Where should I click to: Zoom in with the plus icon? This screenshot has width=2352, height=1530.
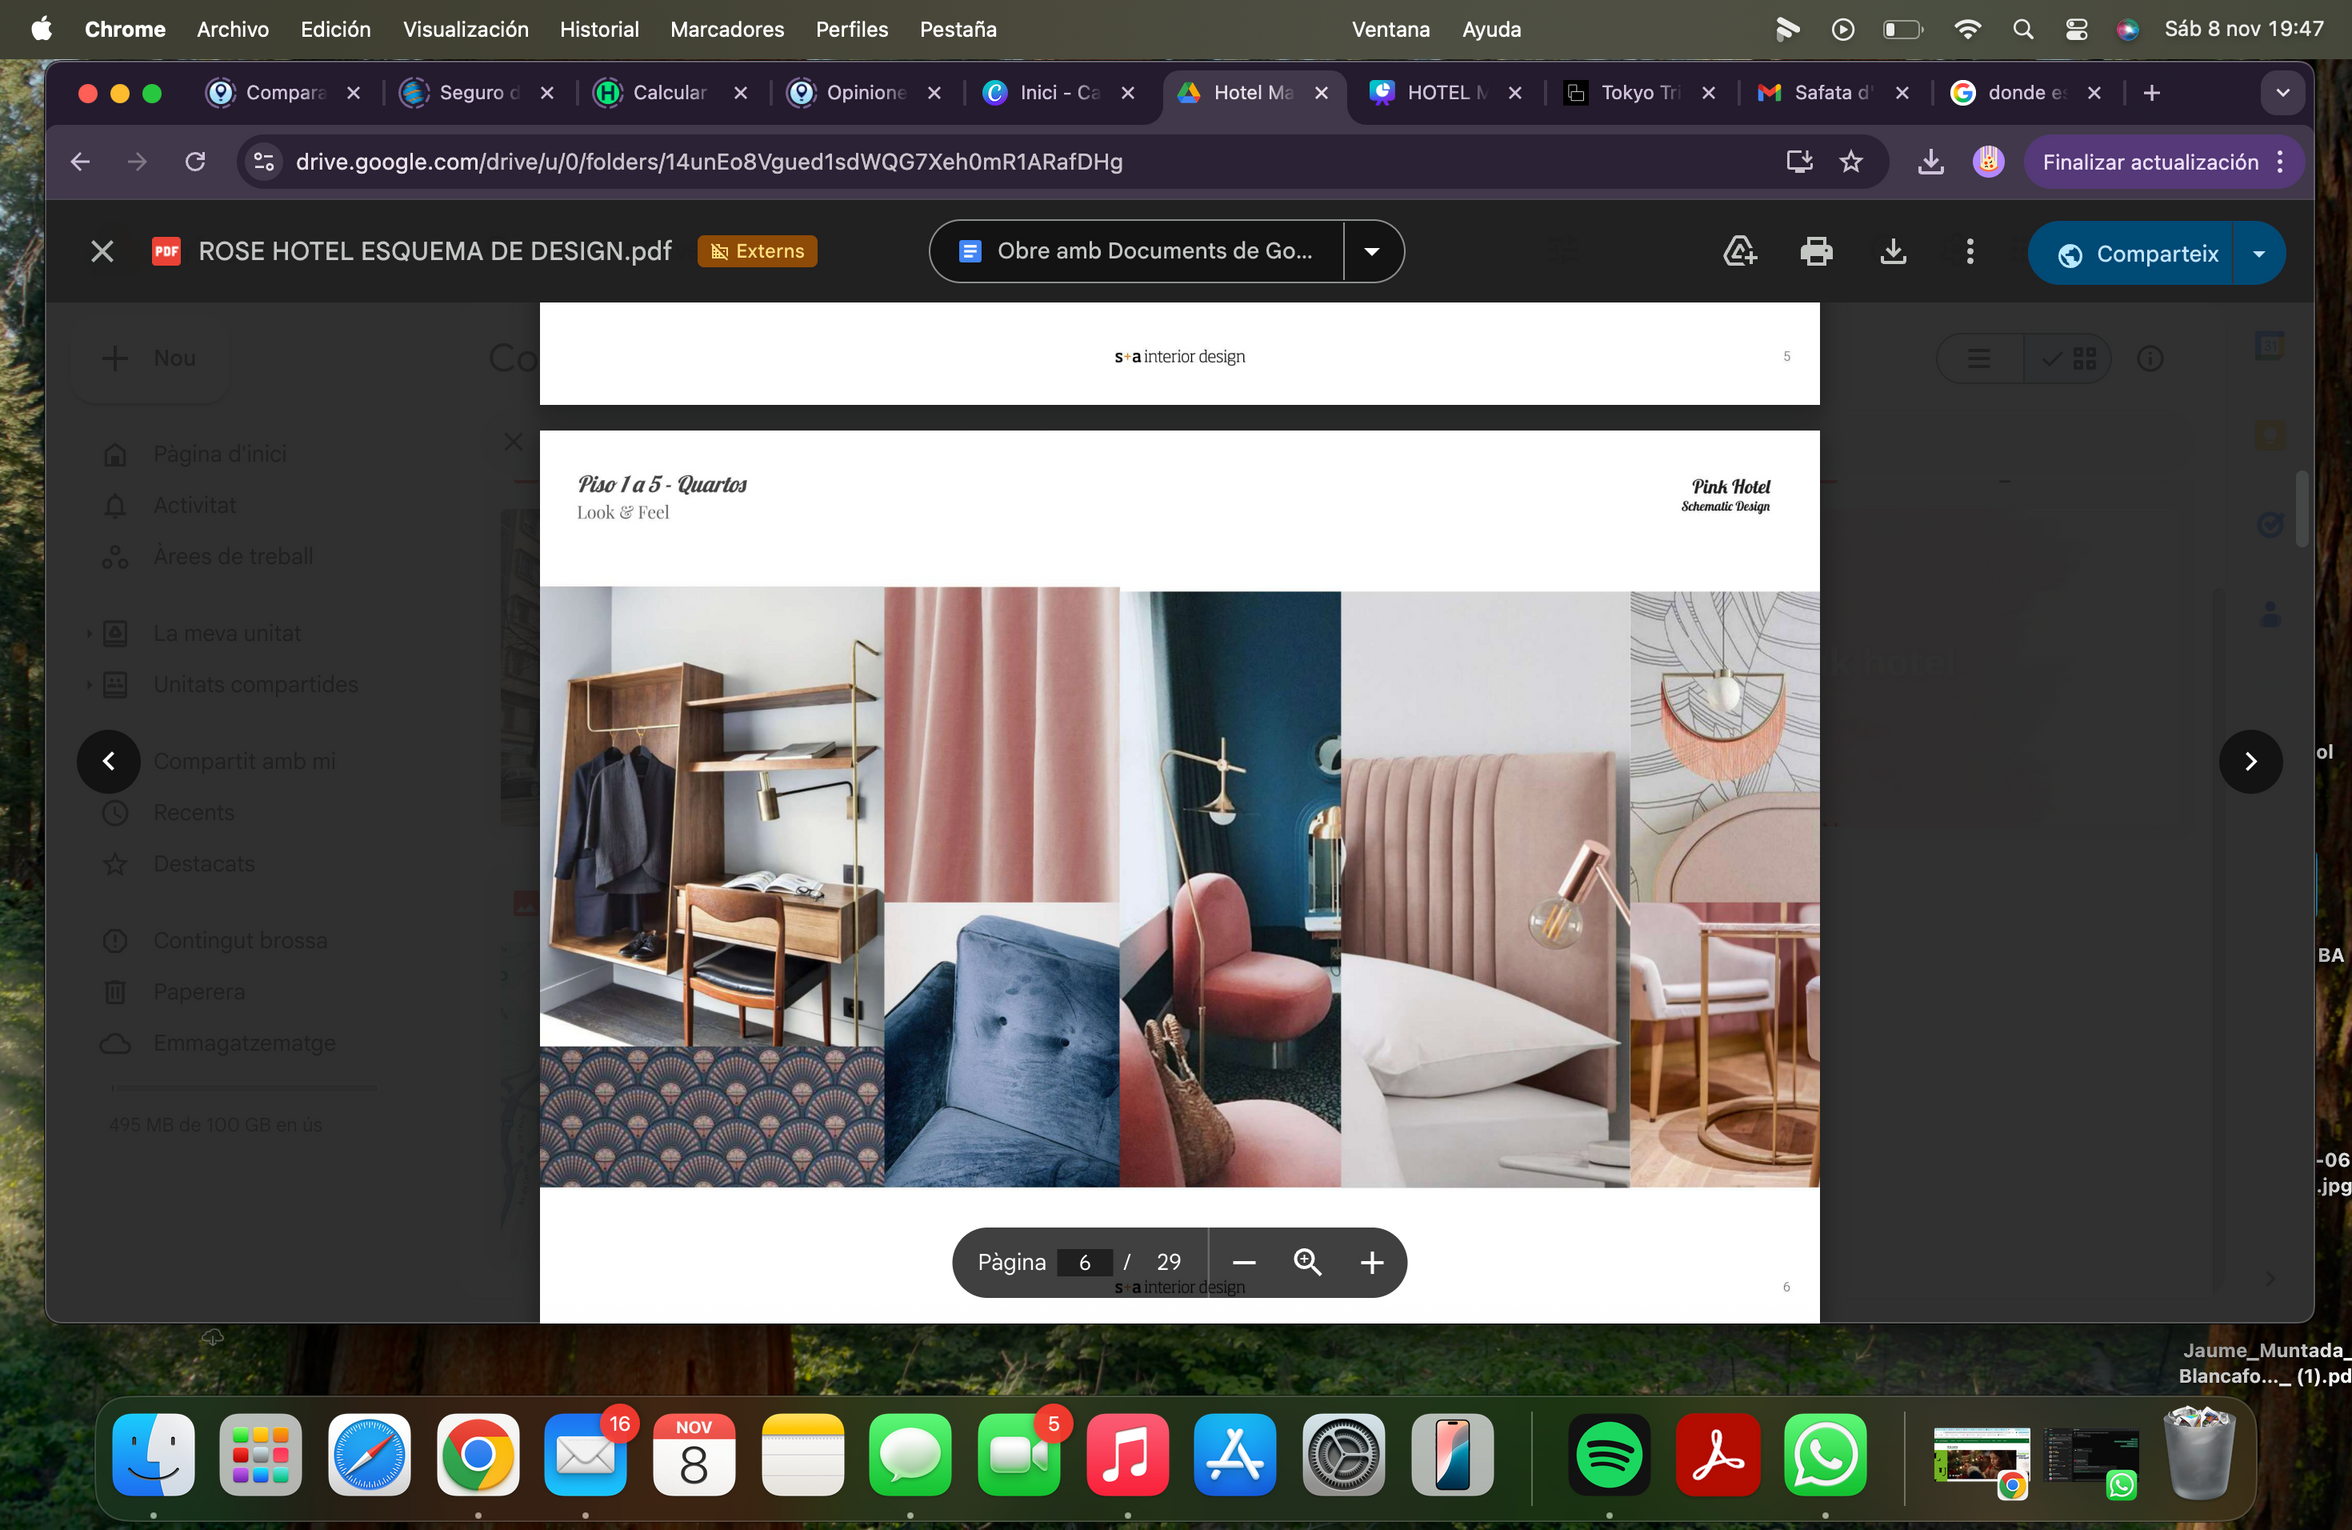pyautogui.click(x=1372, y=1262)
